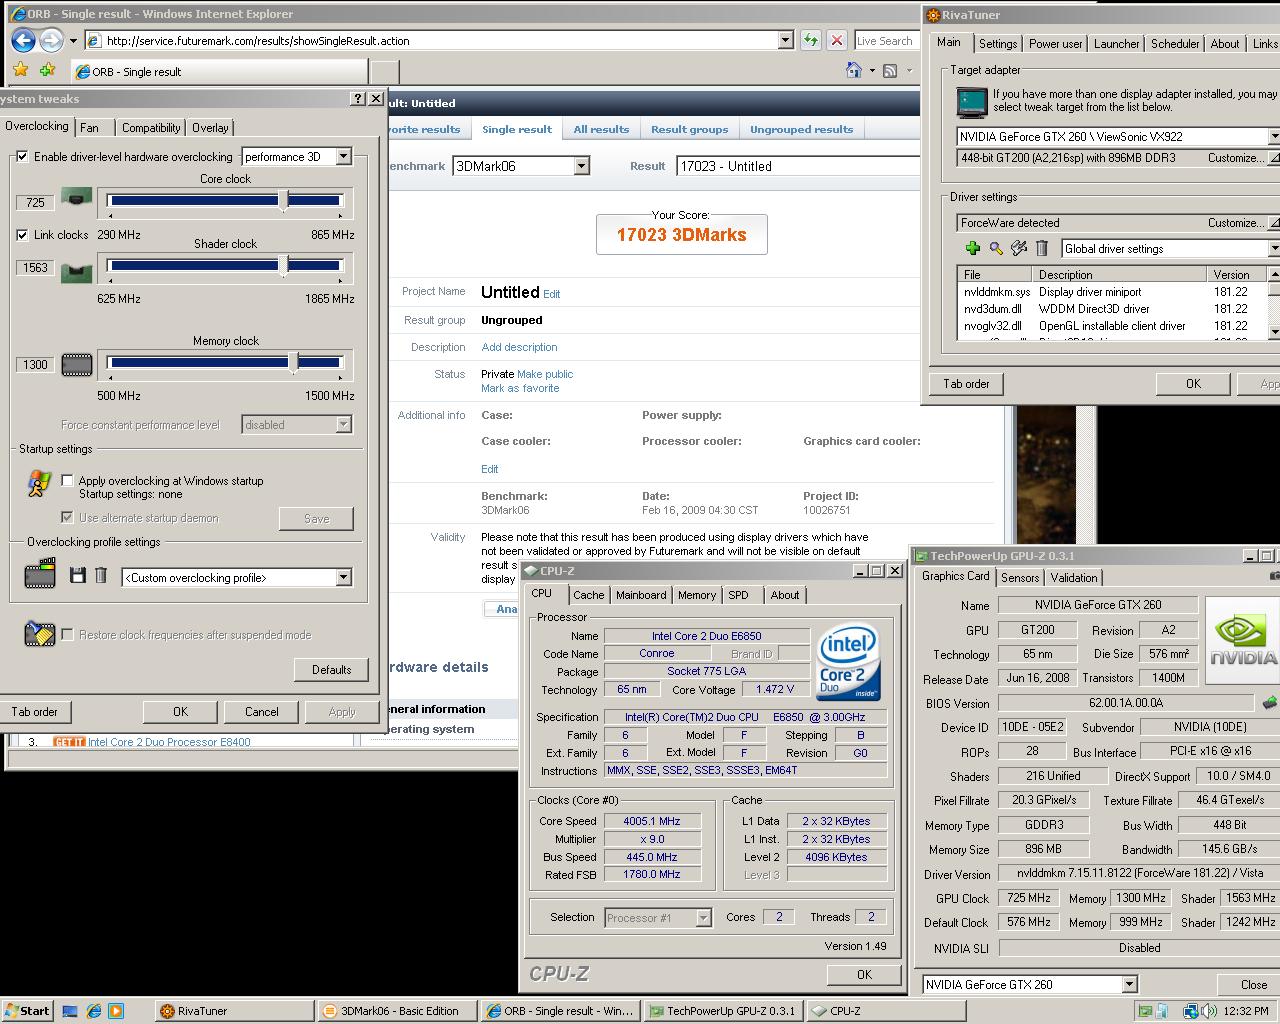The width and height of the screenshot is (1280, 1024).
Task: Click the Make public link
Action: tap(545, 374)
